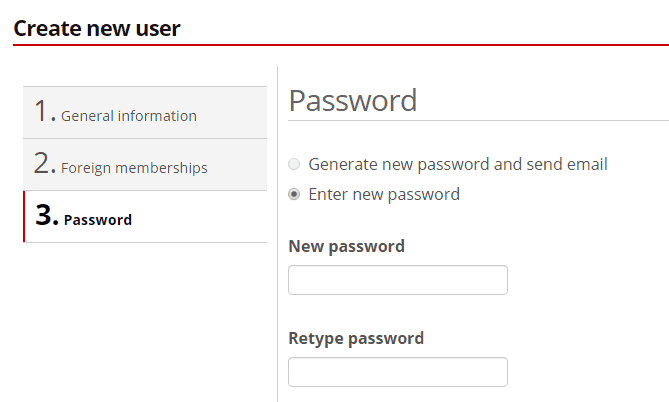Click the "New password" field label
This screenshot has width=669, height=402.
(x=346, y=246)
